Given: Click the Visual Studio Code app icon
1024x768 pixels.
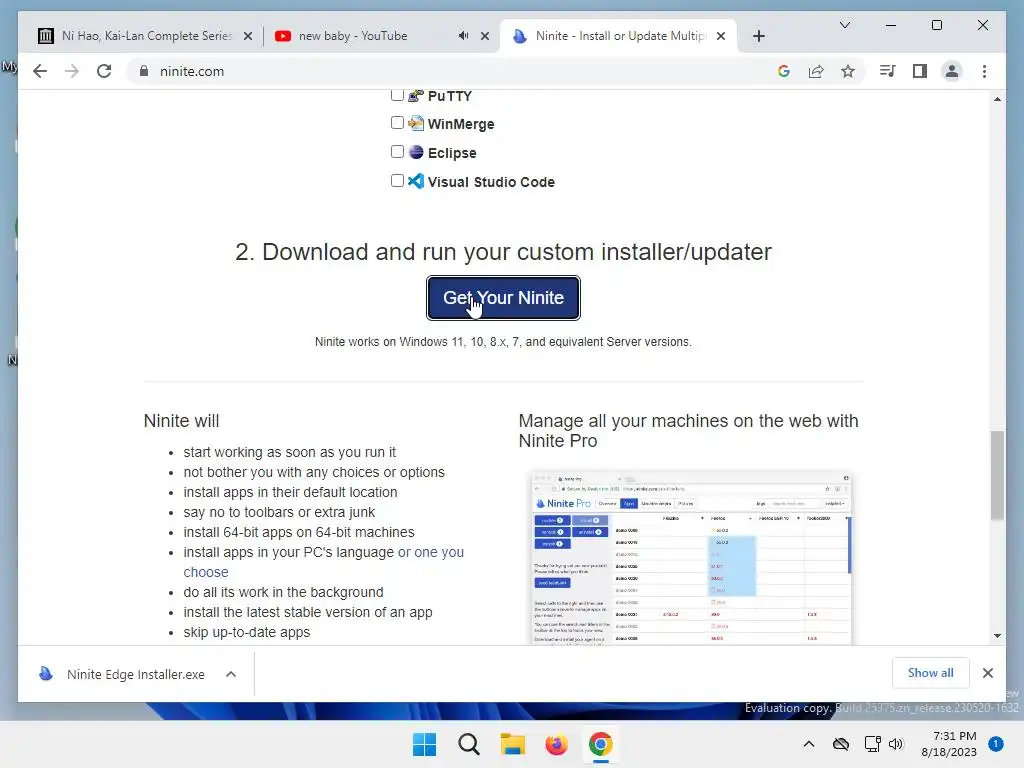Looking at the screenshot, I should pyautogui.click(x=416, y=180).
